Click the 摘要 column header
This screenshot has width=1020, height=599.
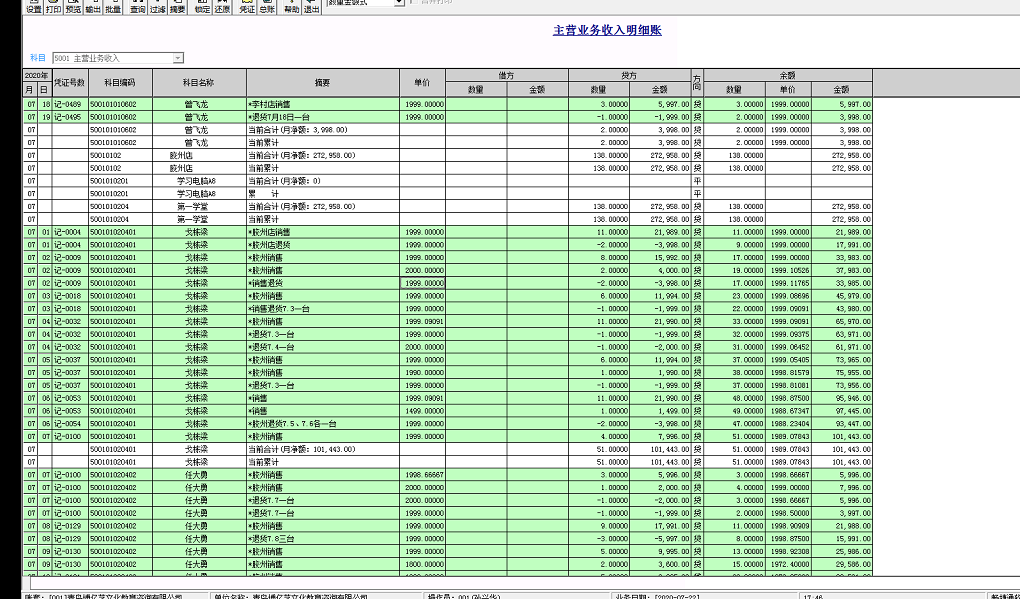[323, 83]
